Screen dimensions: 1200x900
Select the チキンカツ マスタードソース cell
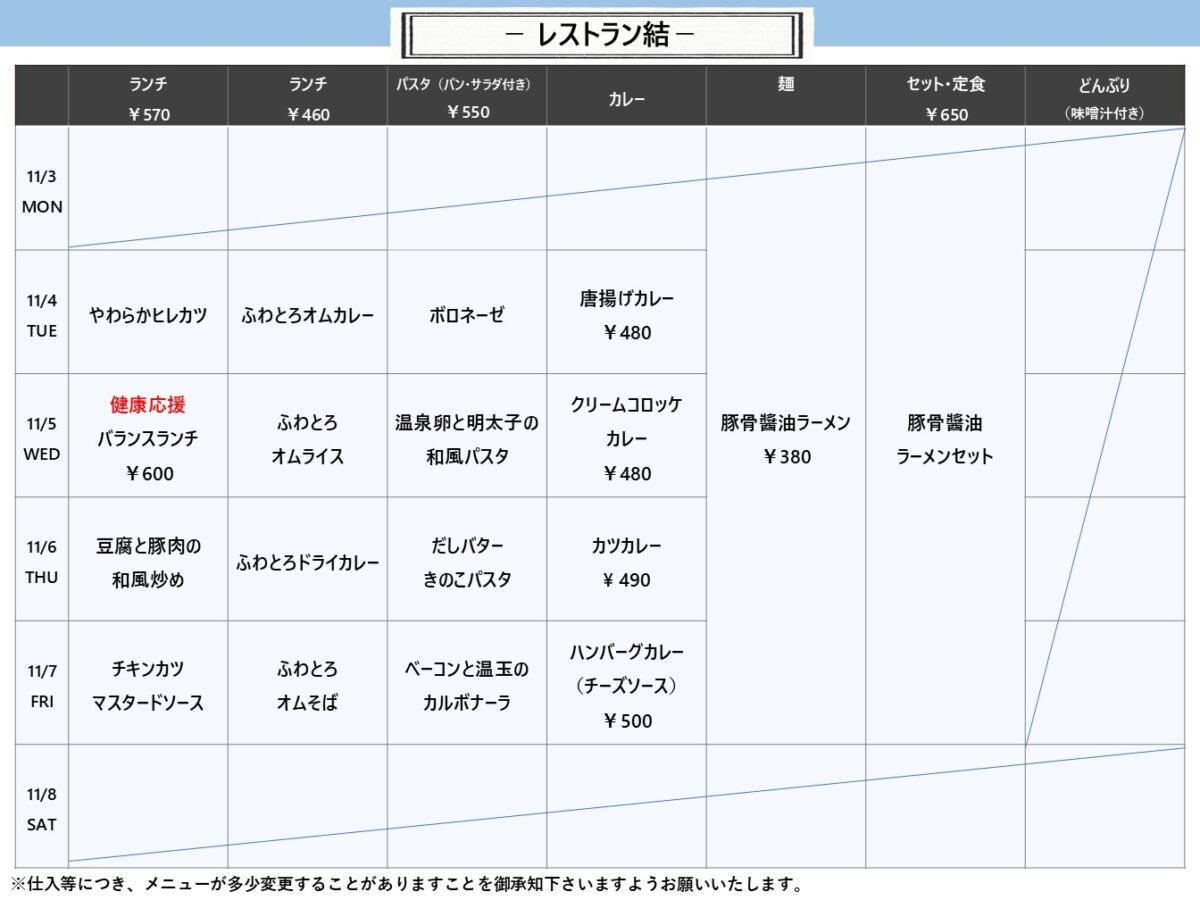coord(148,685)
